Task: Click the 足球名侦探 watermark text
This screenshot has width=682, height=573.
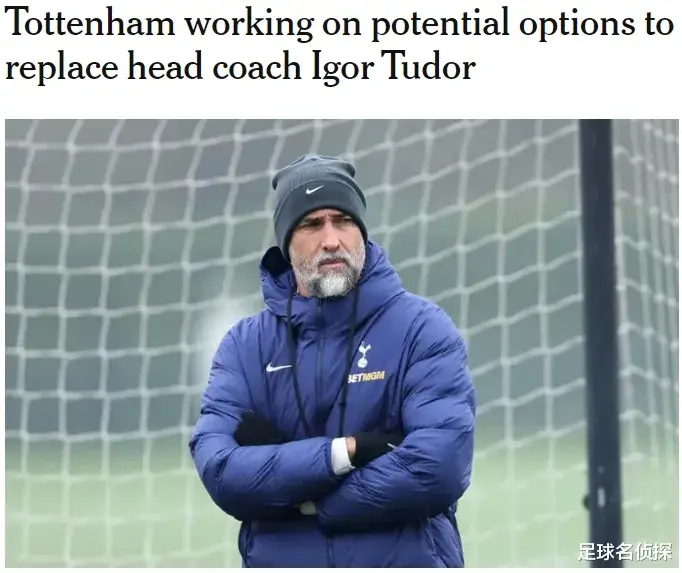Action: click(625, 551)
